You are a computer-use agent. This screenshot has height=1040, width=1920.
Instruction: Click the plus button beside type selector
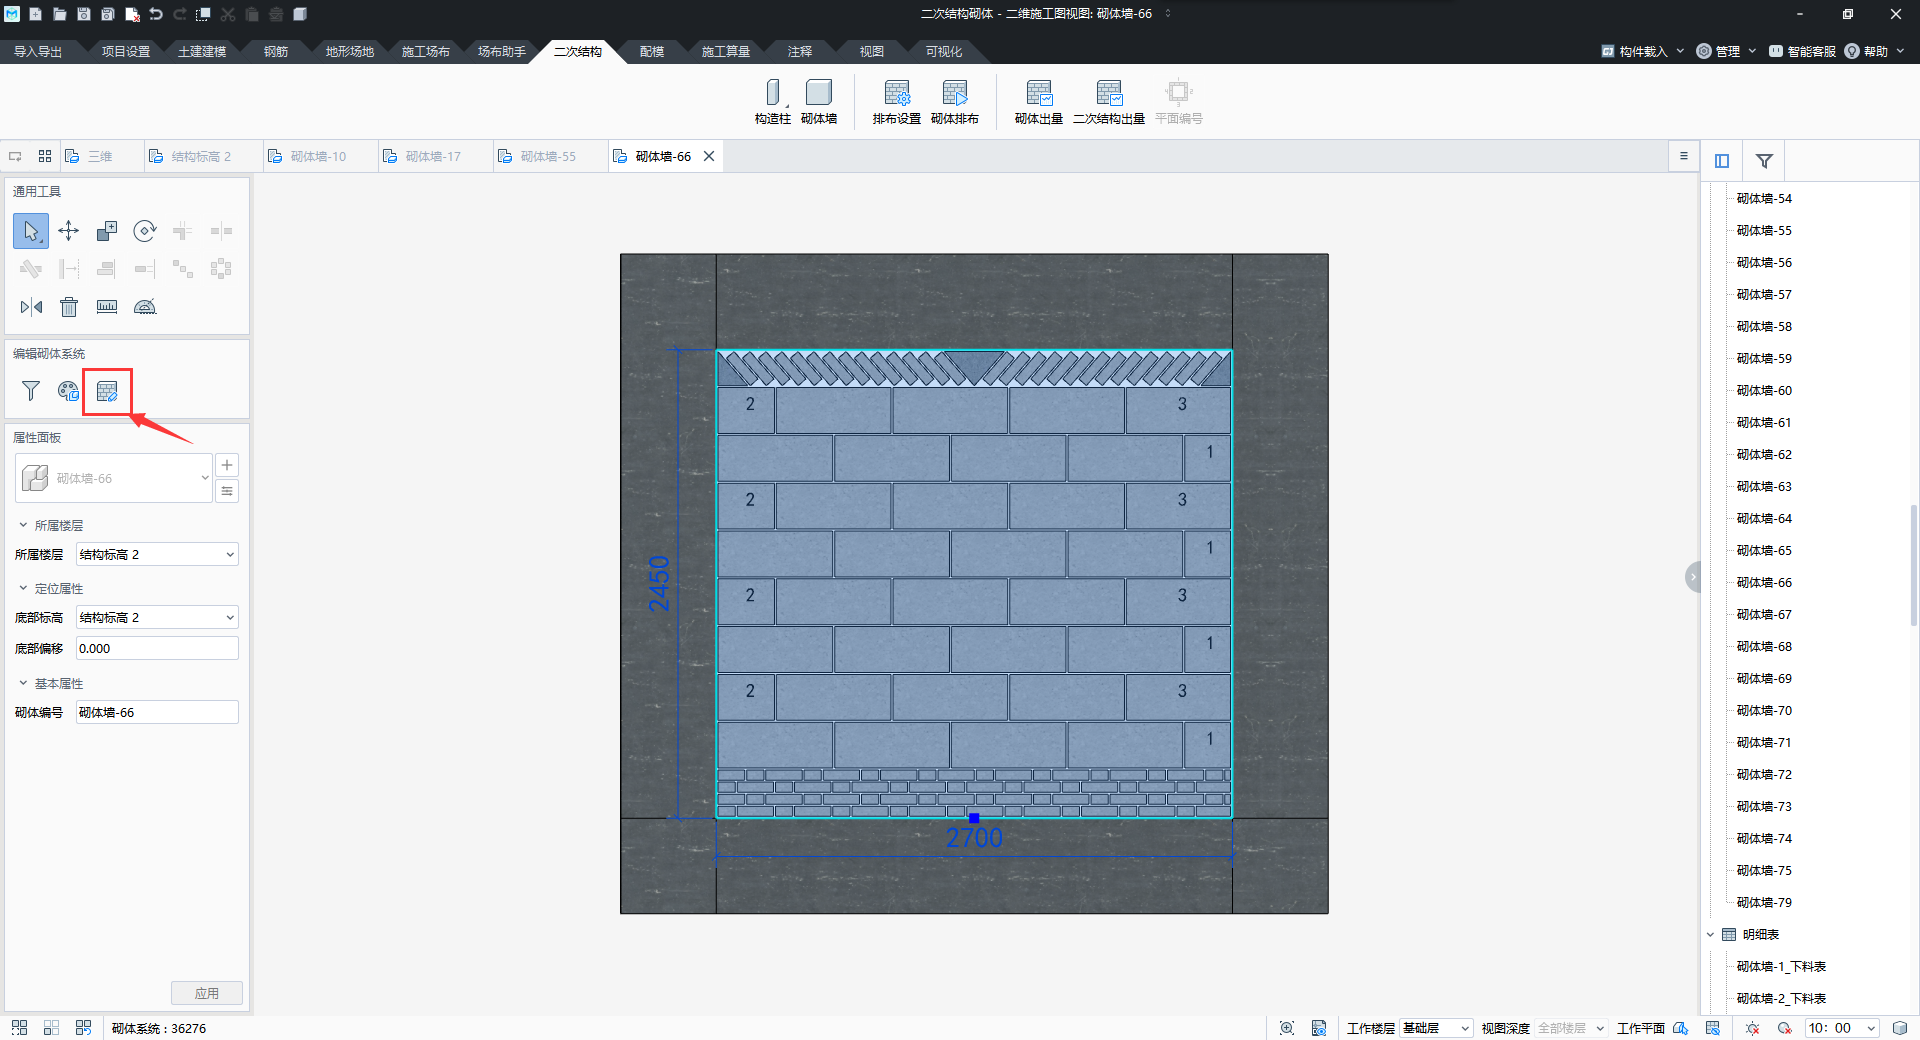click(x=227, y=465)
